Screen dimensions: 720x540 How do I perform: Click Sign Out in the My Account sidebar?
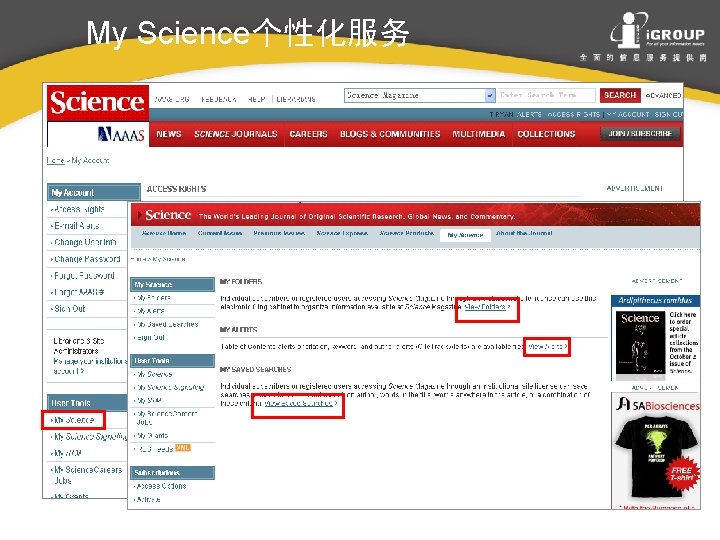coord(69,309)
